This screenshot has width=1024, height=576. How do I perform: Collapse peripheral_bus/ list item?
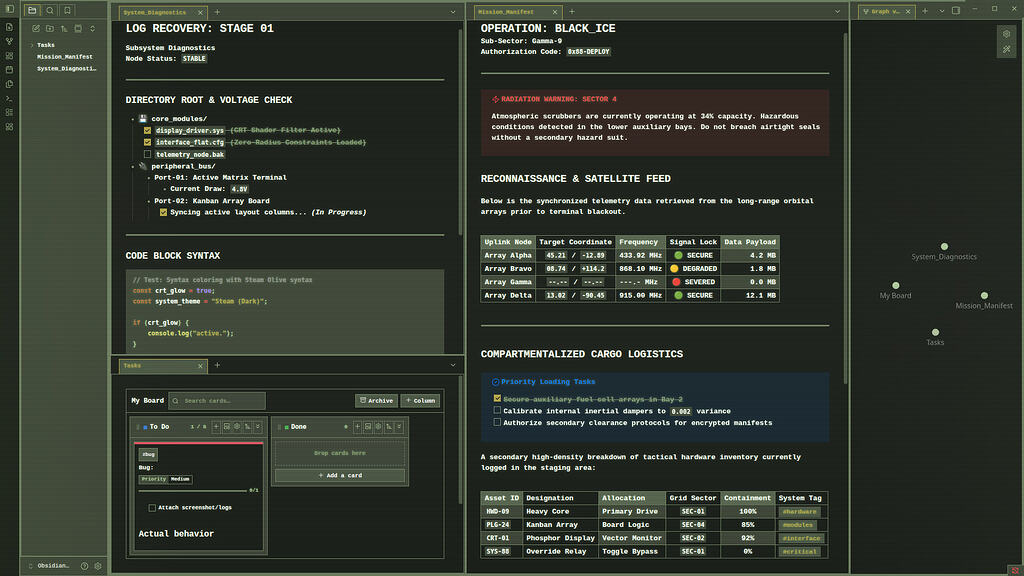coord(133,167)
